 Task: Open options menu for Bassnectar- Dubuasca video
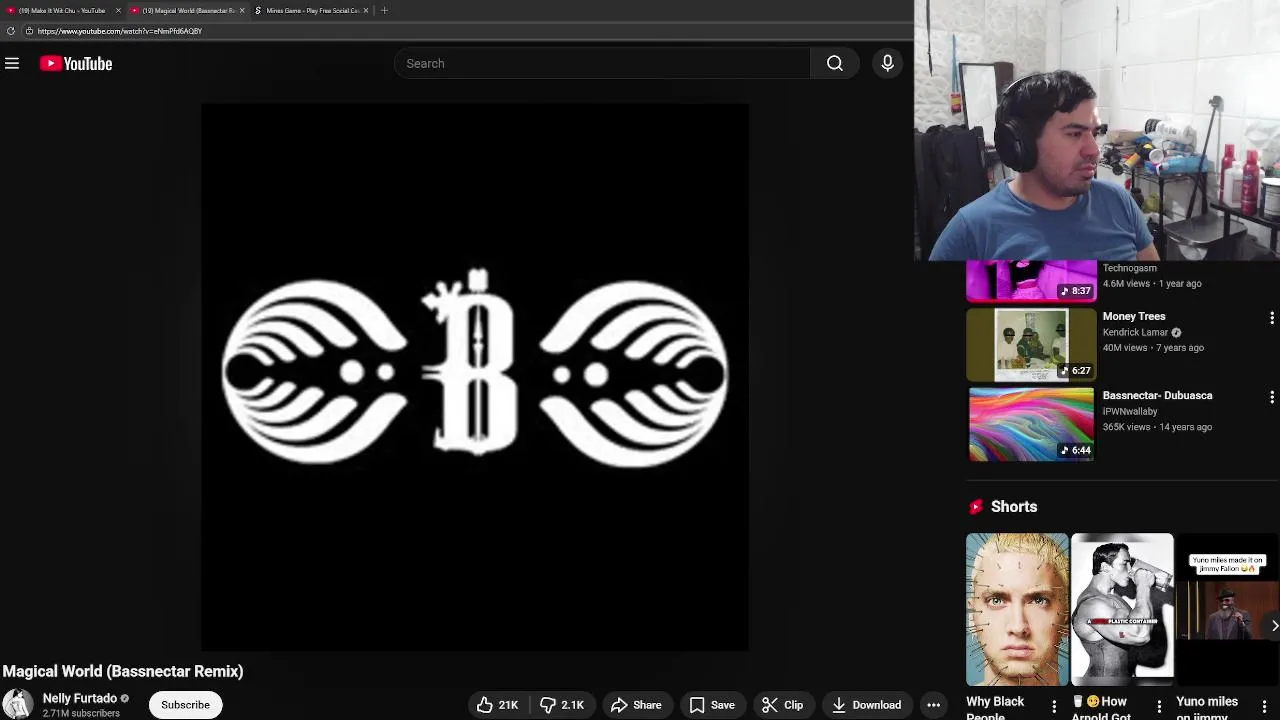point(1271,397)
